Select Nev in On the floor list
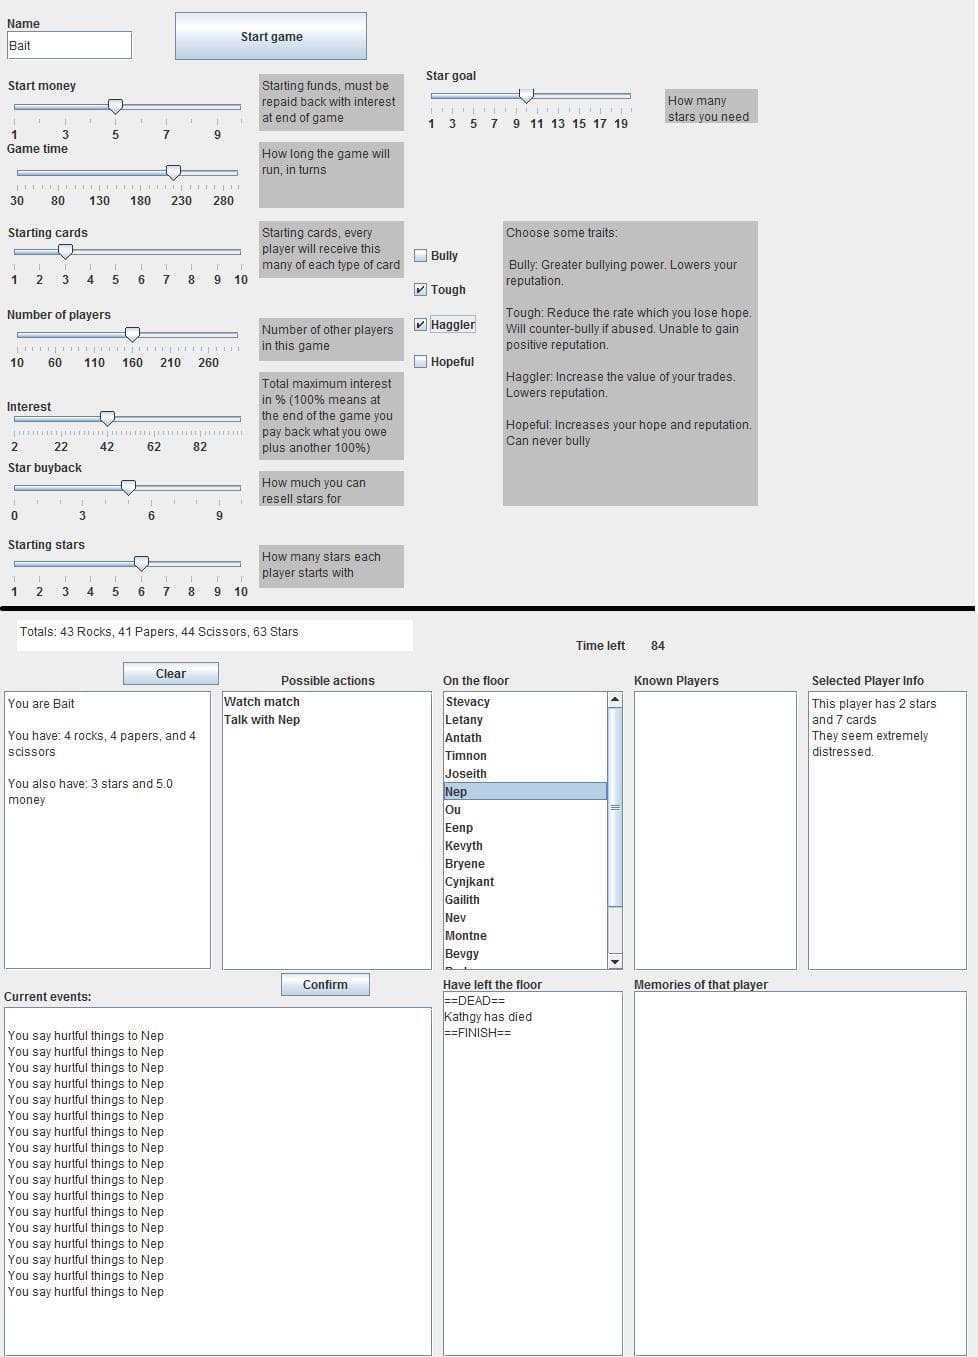This screenshot has width=978, height=1357. point(525,918)
